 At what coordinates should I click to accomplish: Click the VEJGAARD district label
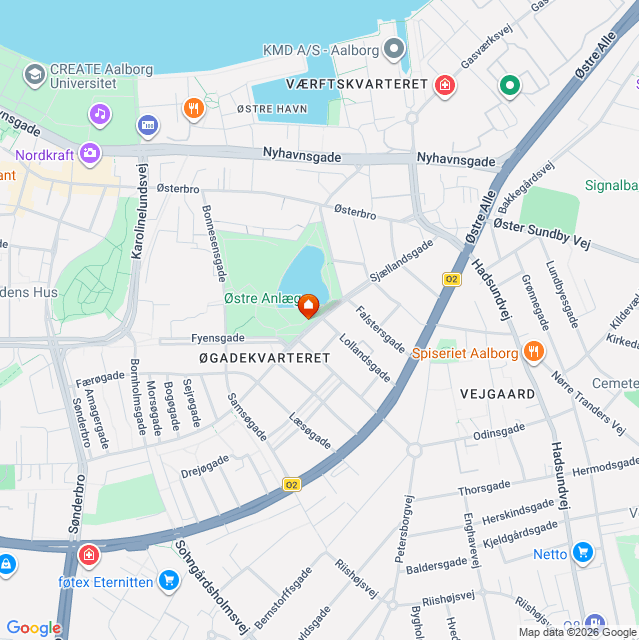(x=497, y=394)
